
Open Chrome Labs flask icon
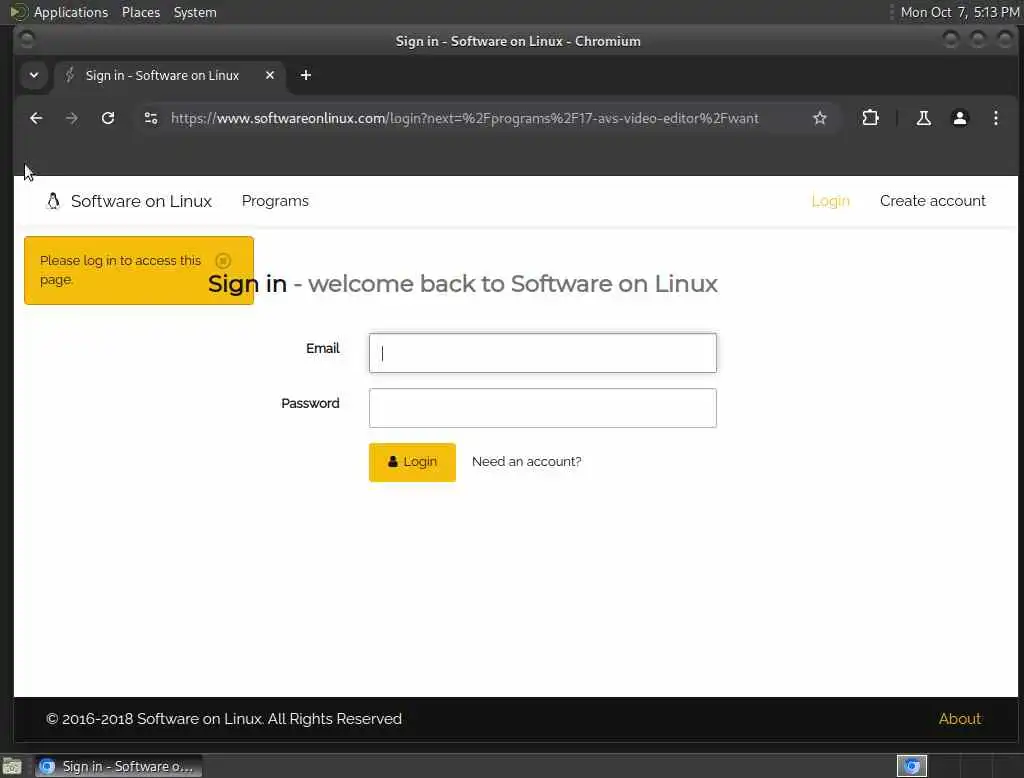tap(923, 118)
